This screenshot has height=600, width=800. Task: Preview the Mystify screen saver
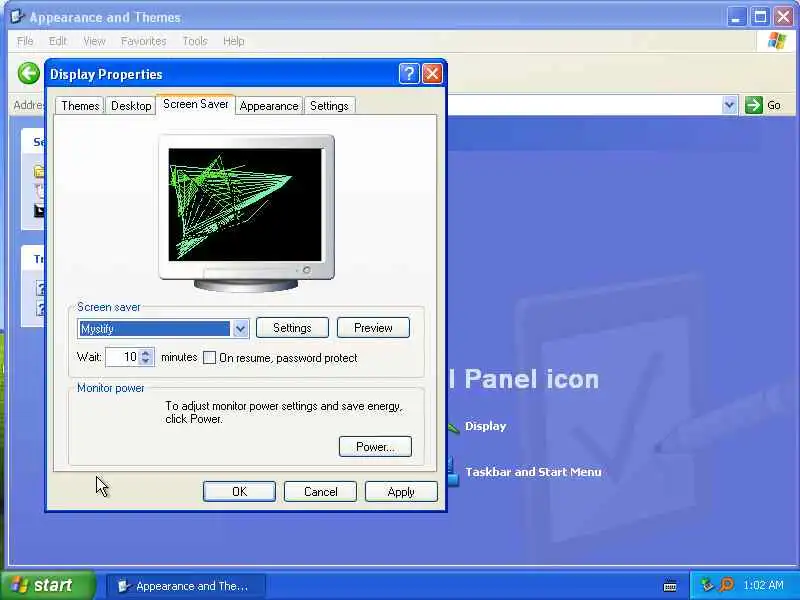point(373,328)
